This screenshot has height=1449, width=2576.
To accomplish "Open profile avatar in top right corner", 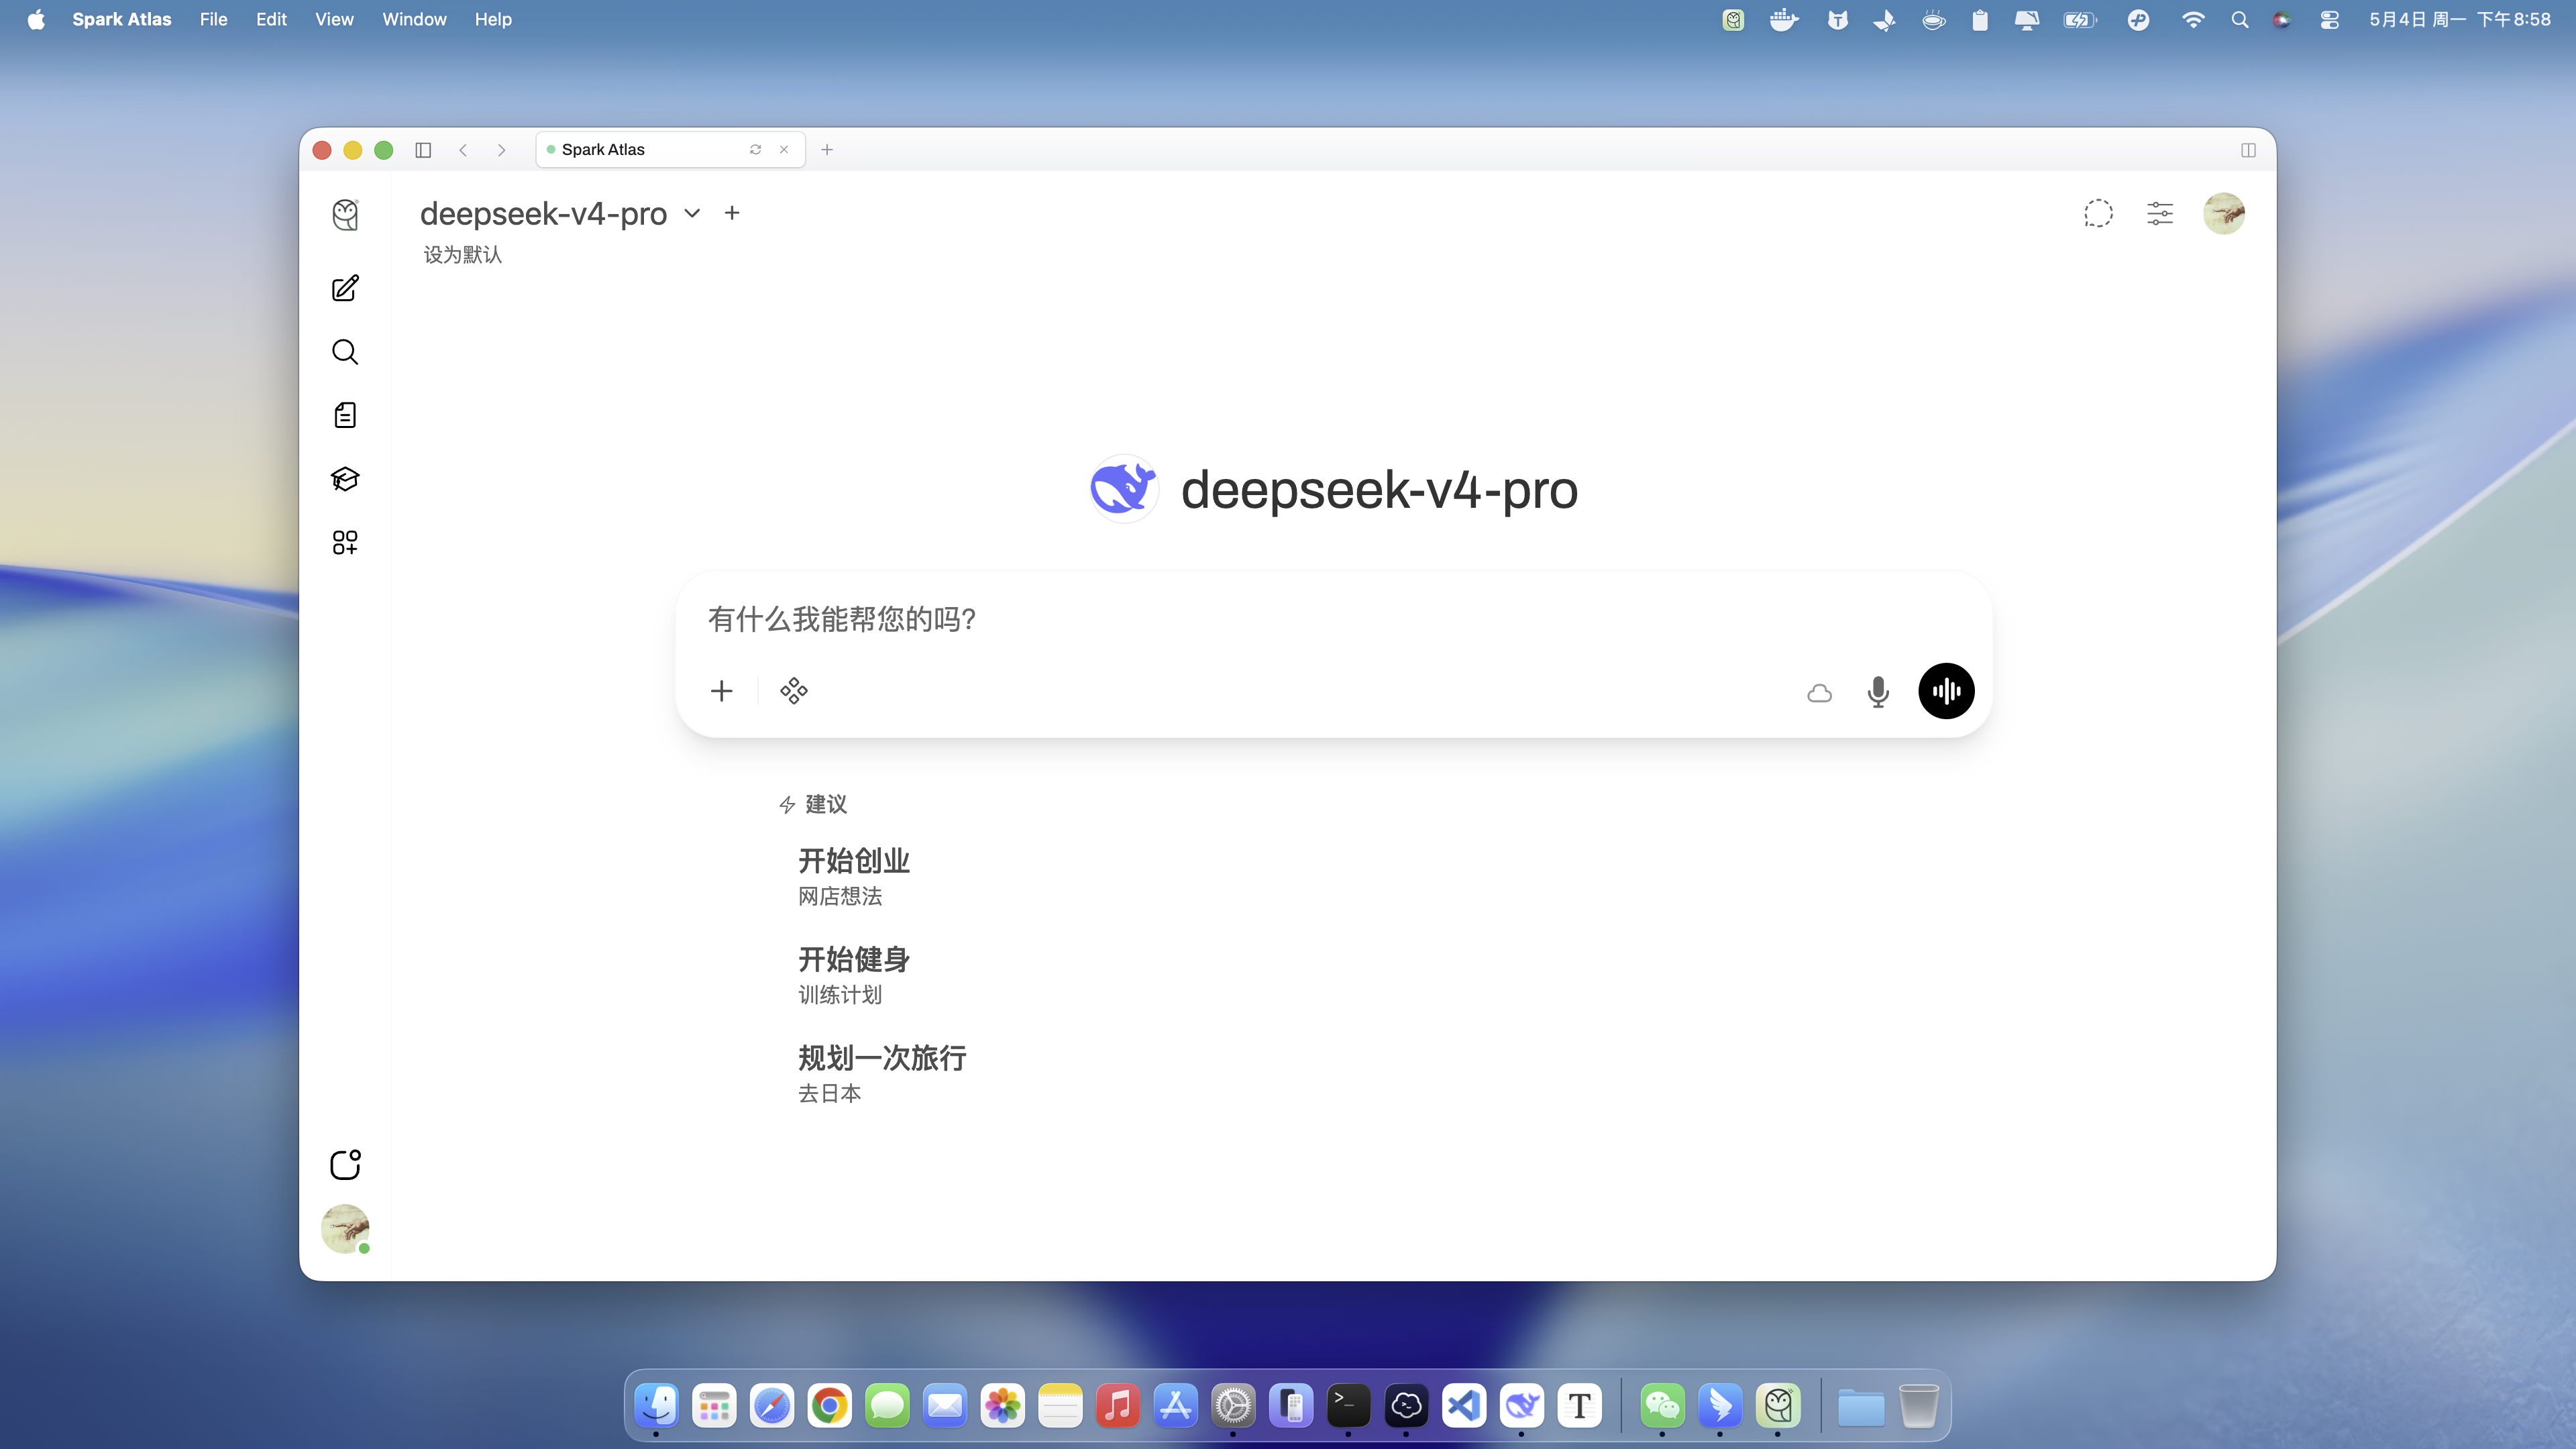I will 2224,213.
